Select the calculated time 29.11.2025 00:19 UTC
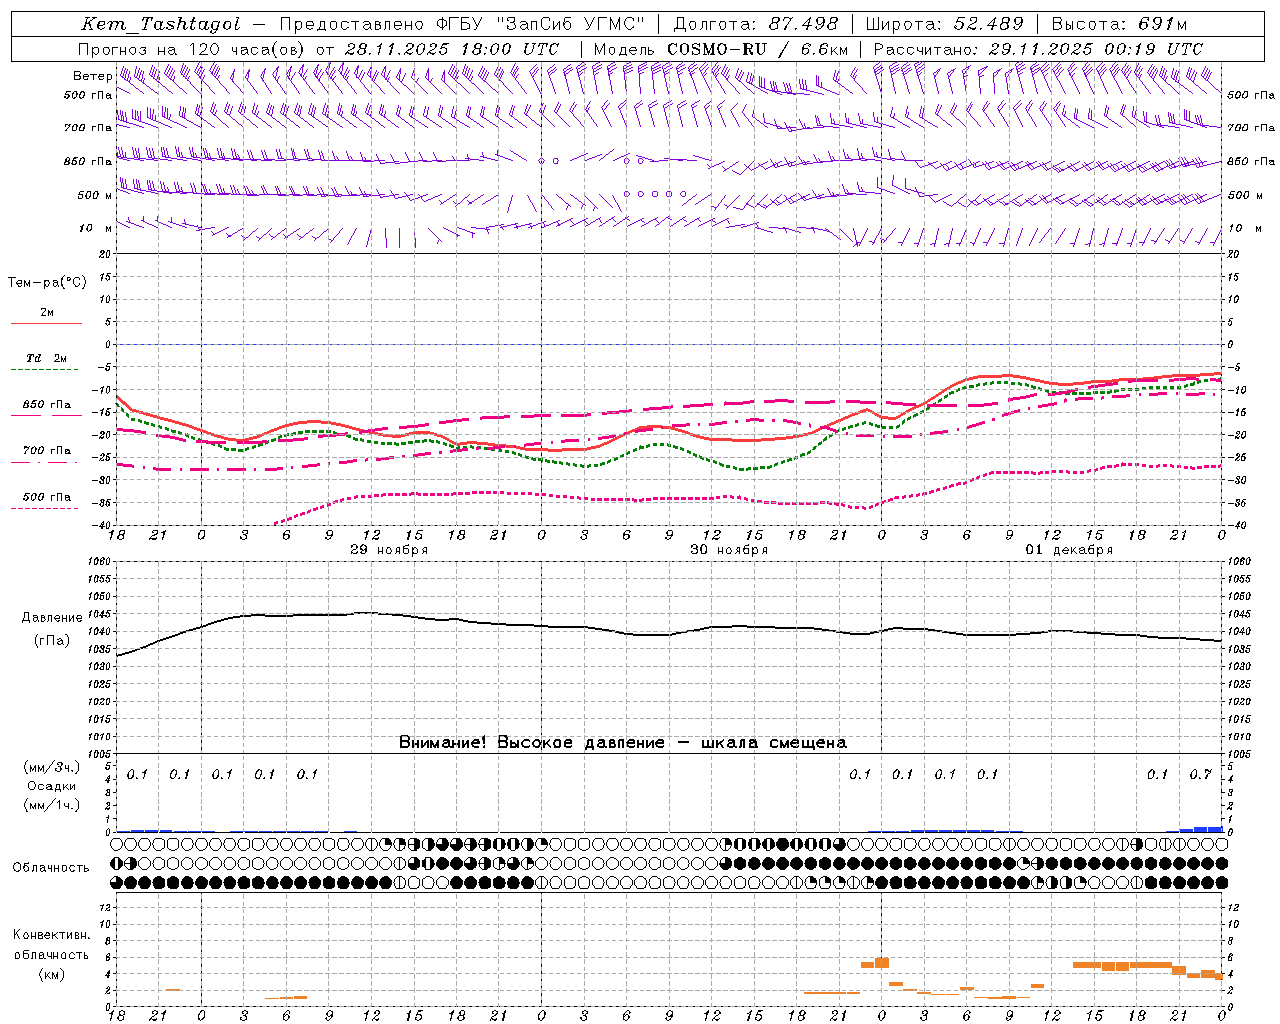The image size is (1280, 1024). (x=1095, y=49)
